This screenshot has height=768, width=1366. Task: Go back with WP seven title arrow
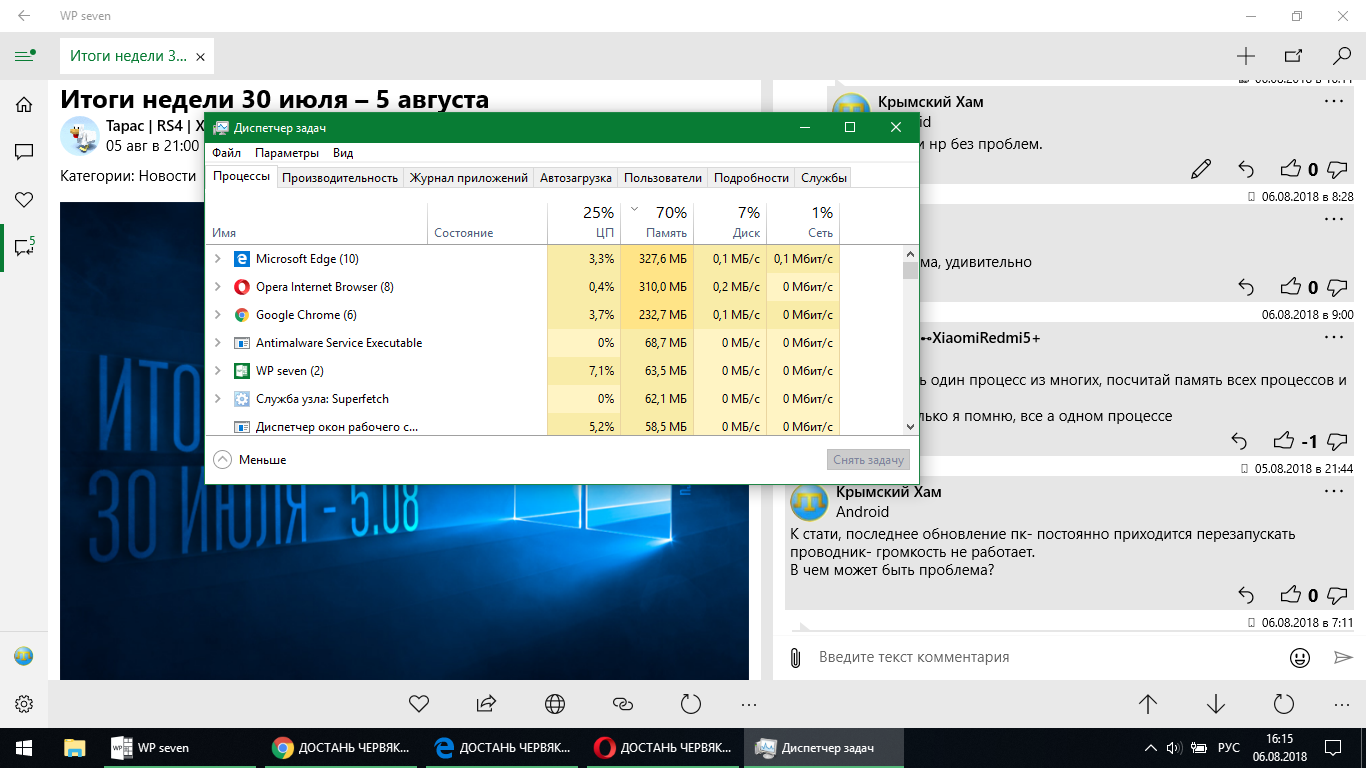coord(24,16)
